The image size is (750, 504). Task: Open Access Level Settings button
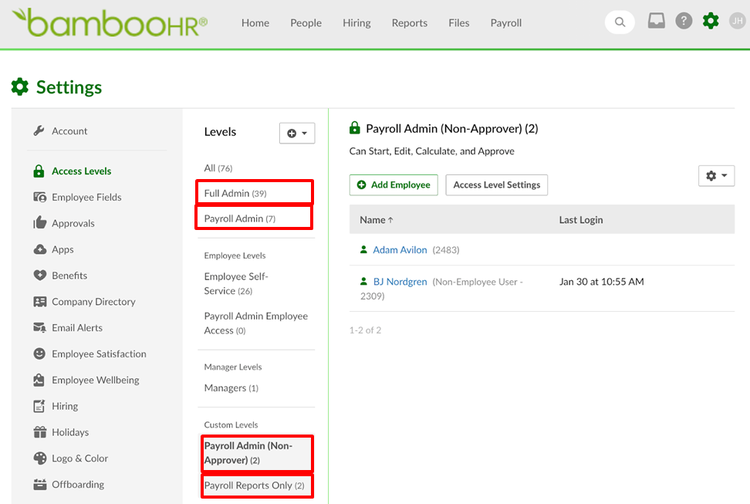point(496,185)
